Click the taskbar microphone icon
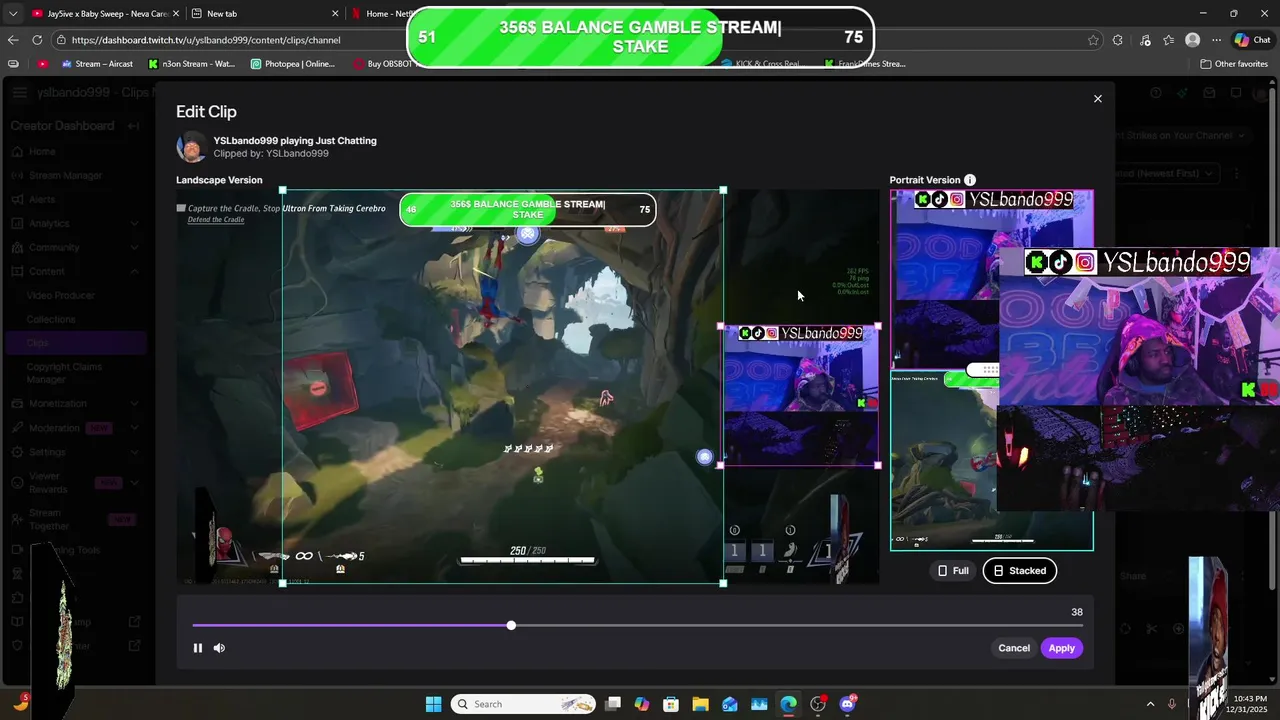The width and height of the screenshot is (1280, 720). click(1173, 704)
